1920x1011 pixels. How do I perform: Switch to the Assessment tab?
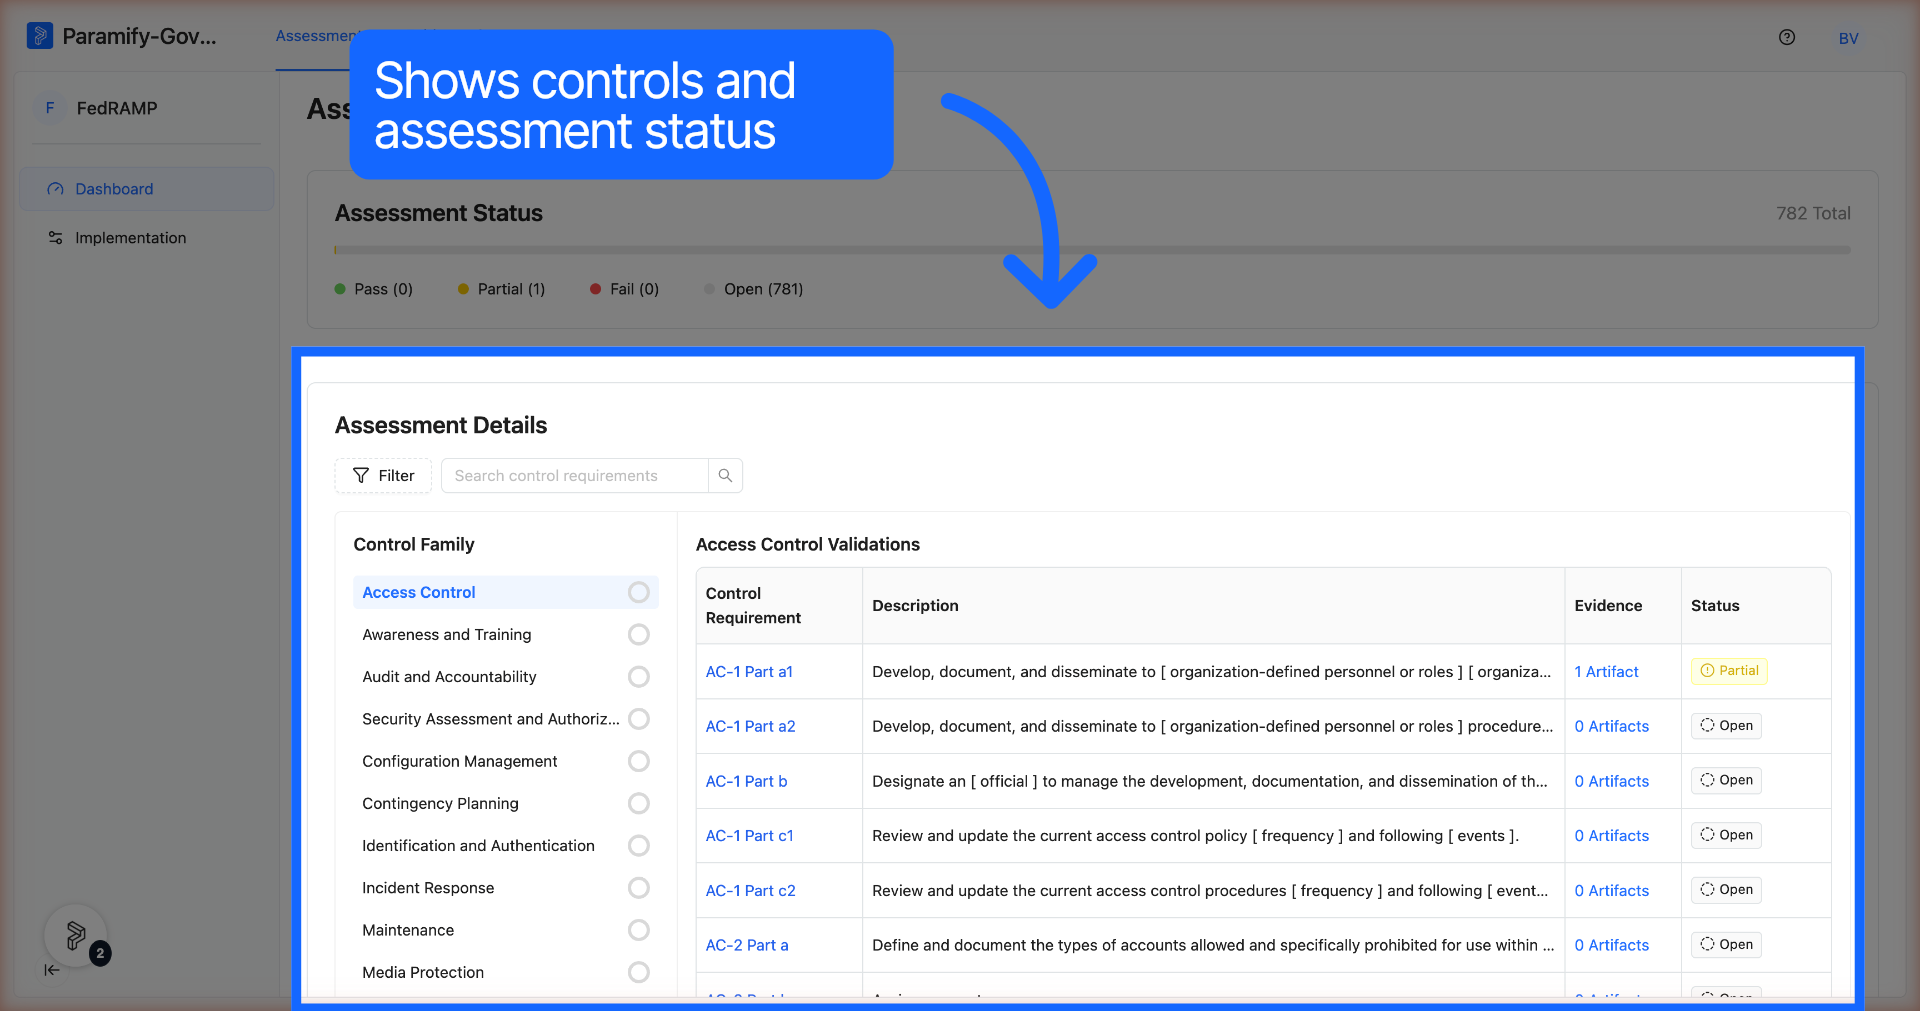pos(313,36)
